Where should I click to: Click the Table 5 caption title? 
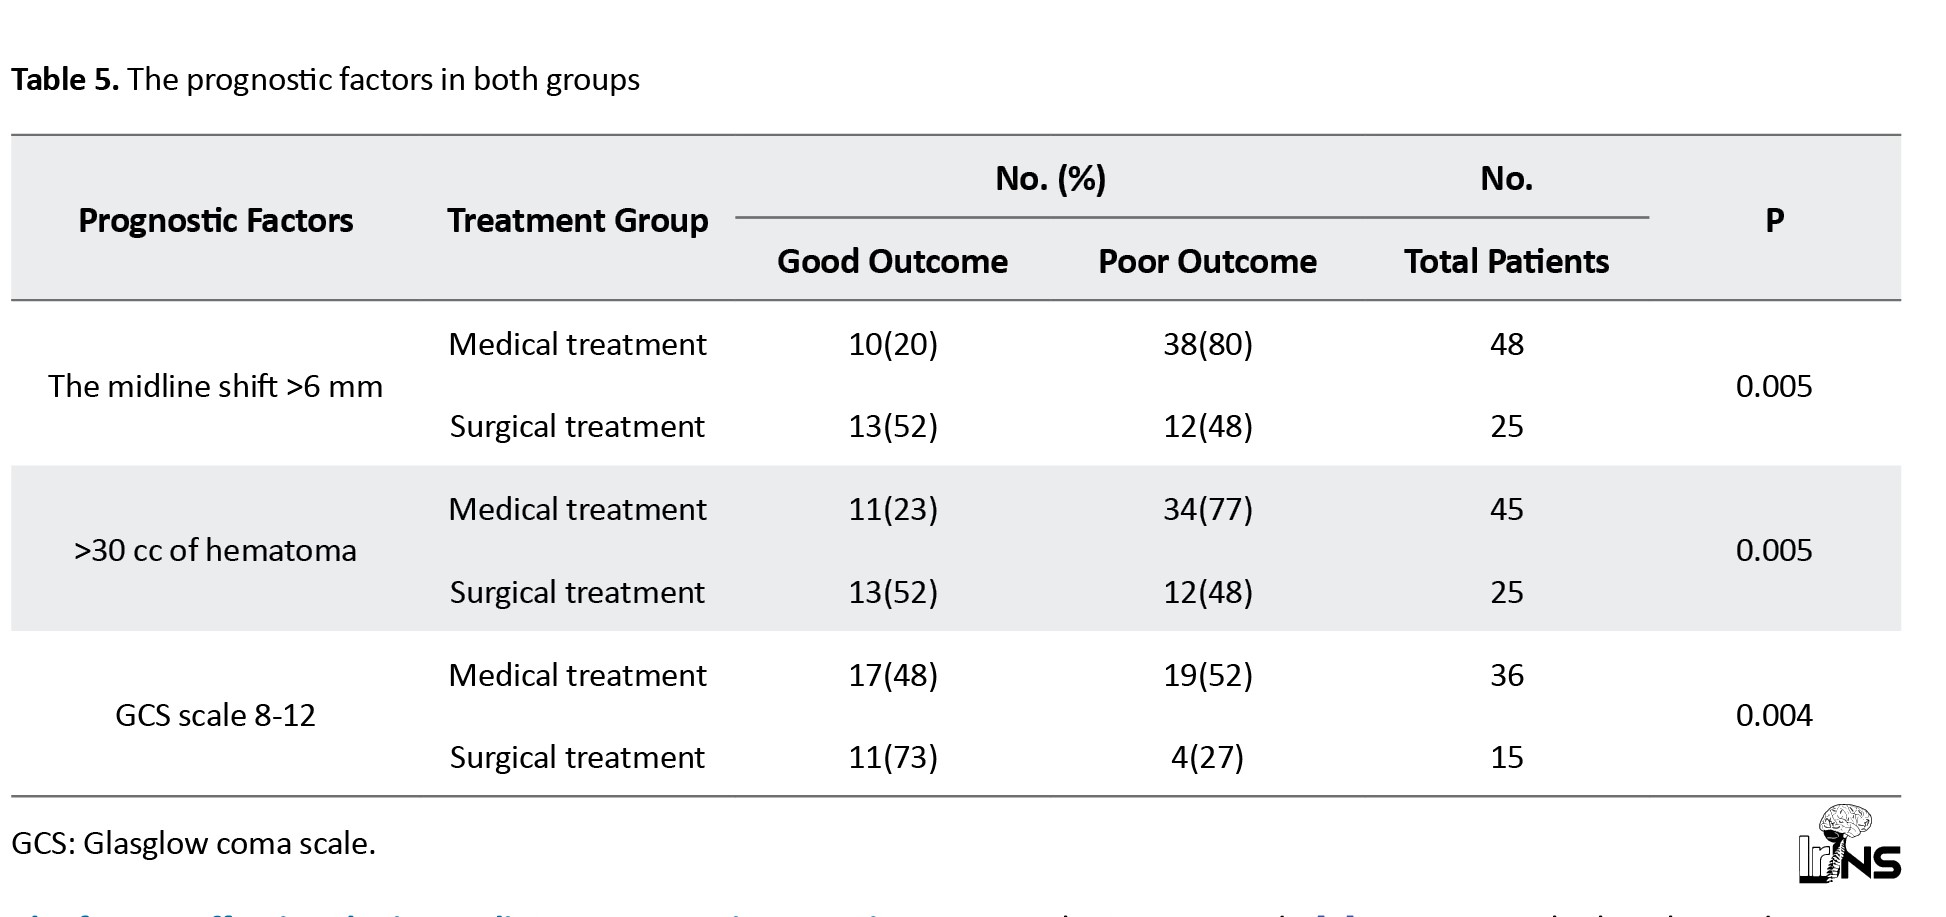(x=325, y=79)
